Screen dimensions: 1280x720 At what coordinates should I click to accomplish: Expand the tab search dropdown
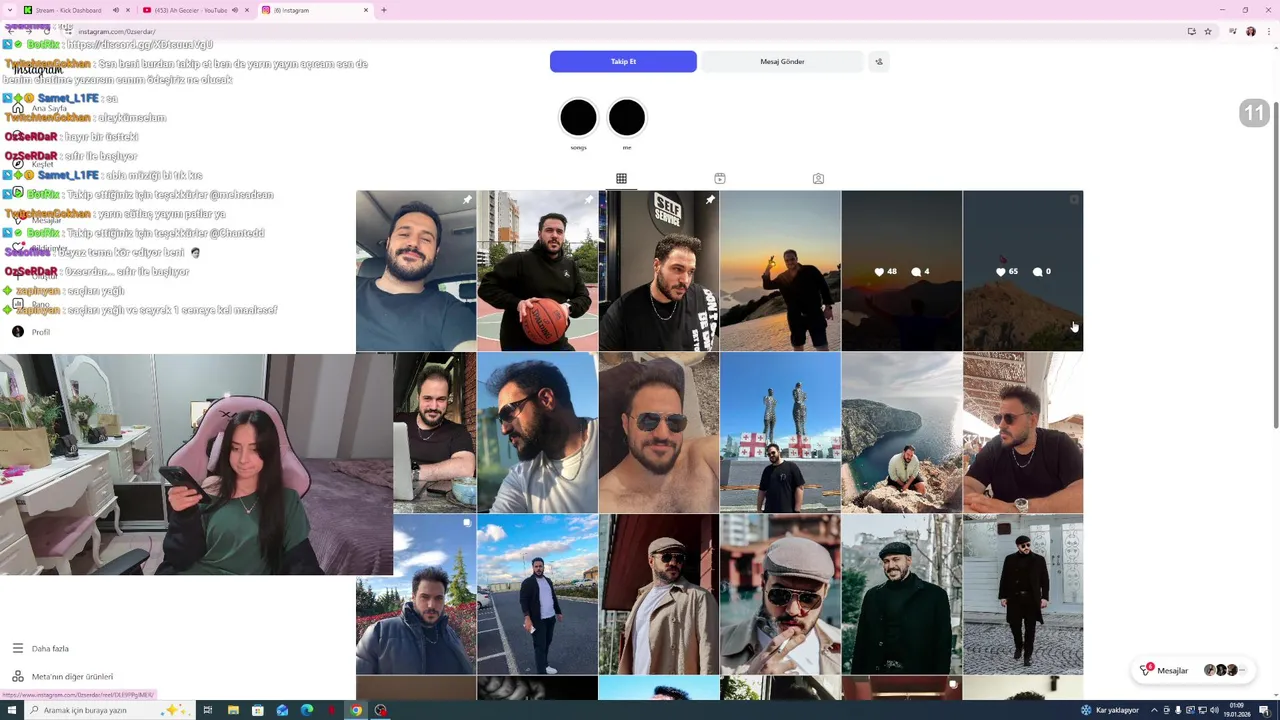point(9,10)
